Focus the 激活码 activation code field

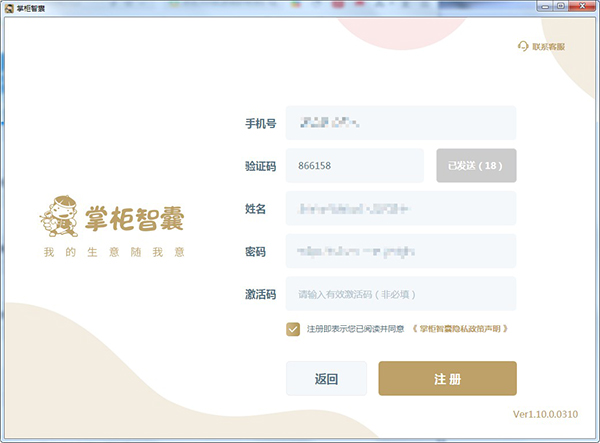(x=401, y=294)
